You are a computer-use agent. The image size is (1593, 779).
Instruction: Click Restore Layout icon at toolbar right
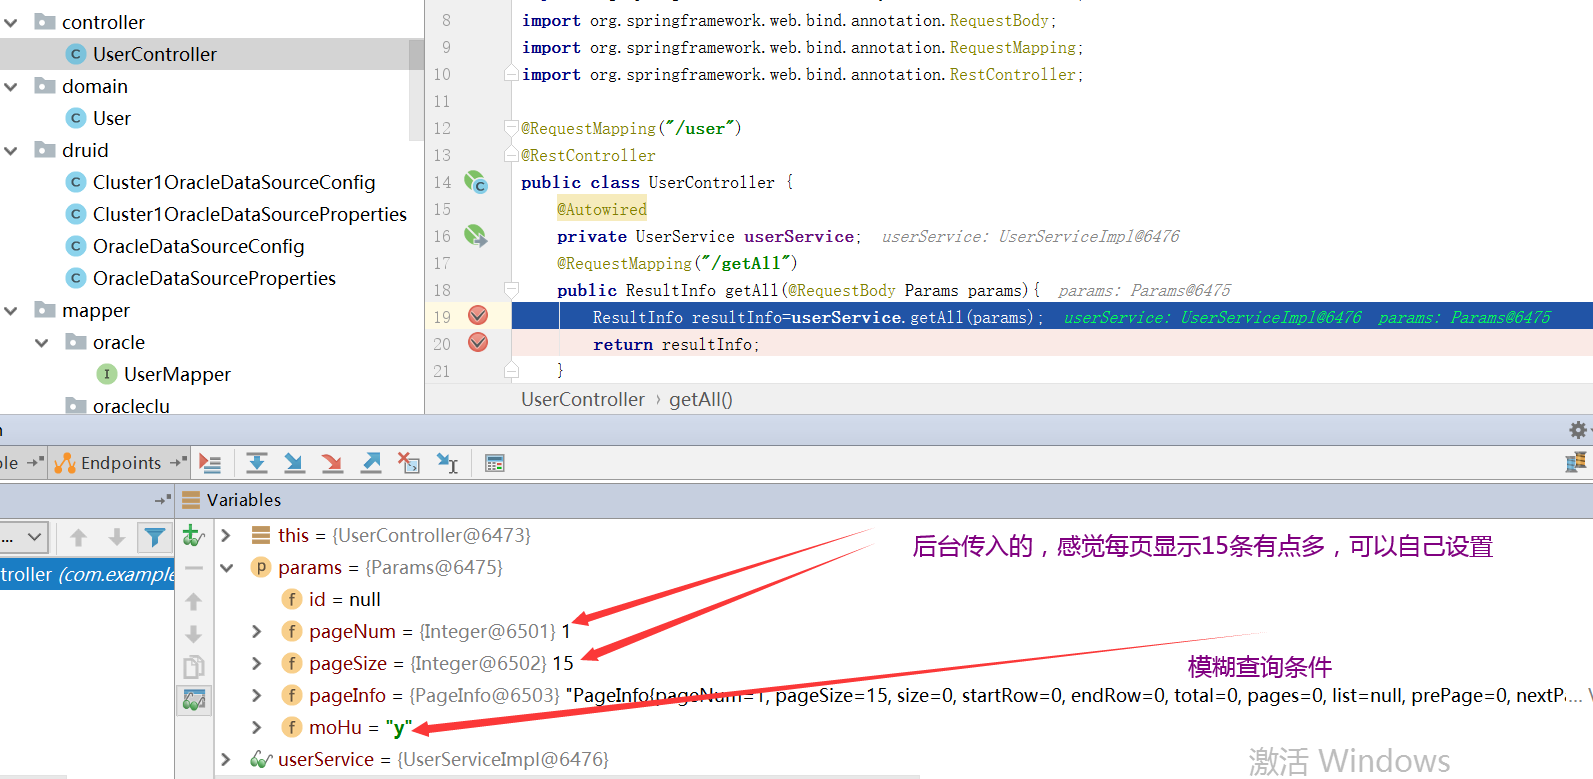click(x=1576, y=462)
